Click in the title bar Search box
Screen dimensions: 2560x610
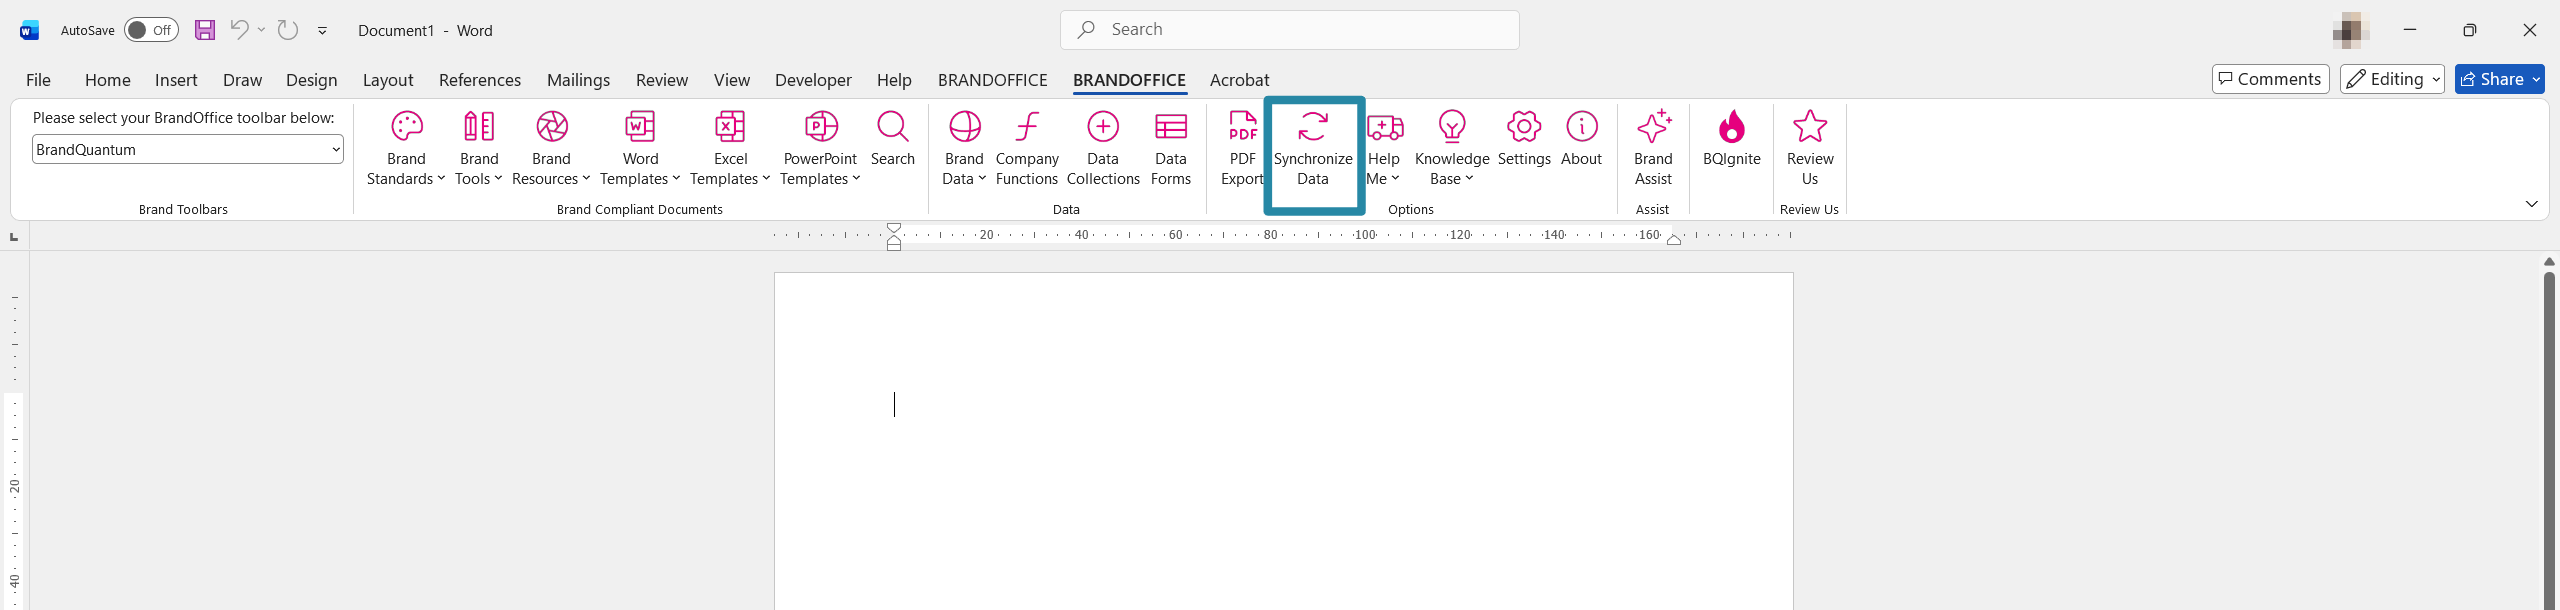click(1289, 30)
